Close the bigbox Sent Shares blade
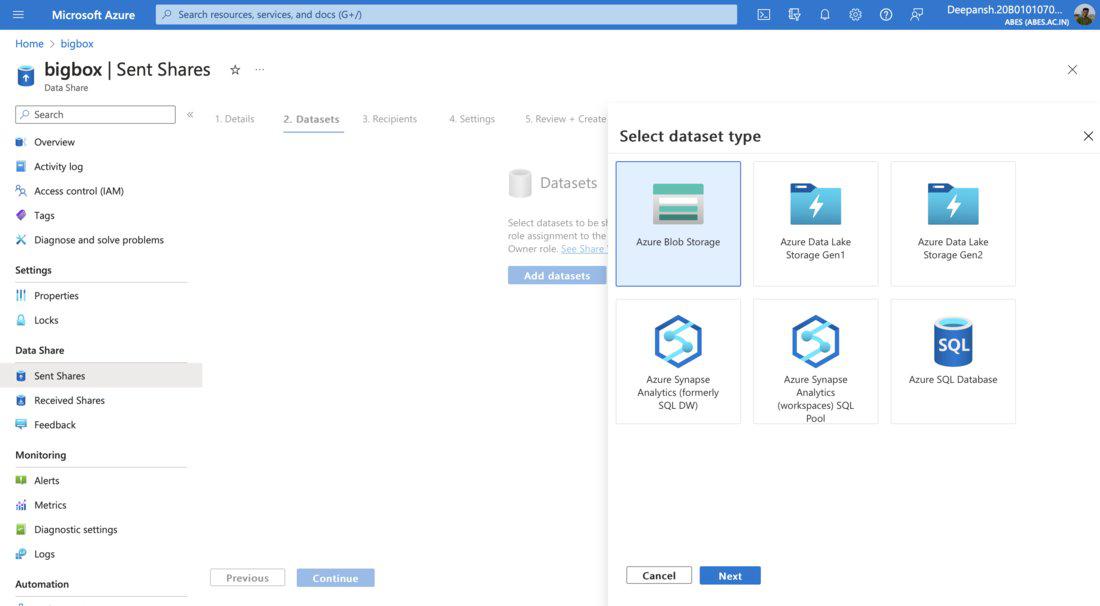Screen dimensions: 1100x606 (1072, 69)
